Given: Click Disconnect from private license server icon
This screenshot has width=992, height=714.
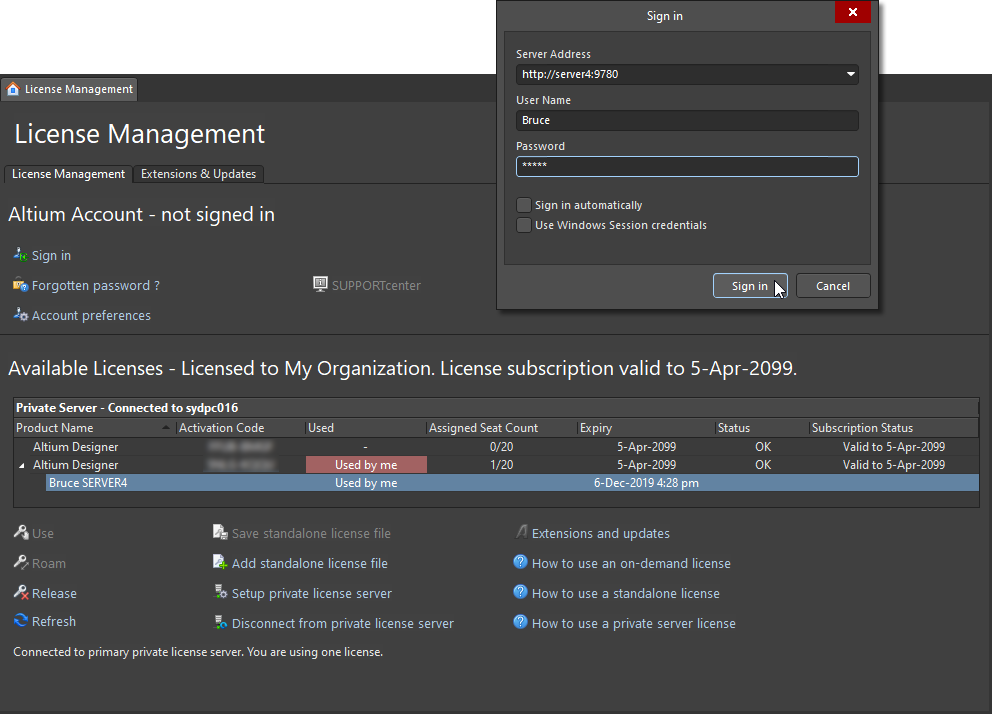Looking at the screenshot, I should 221,623.
